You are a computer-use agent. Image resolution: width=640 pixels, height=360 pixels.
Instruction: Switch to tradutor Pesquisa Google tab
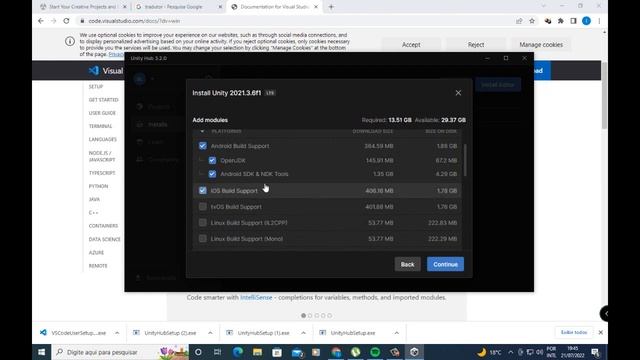pos(179,7)
